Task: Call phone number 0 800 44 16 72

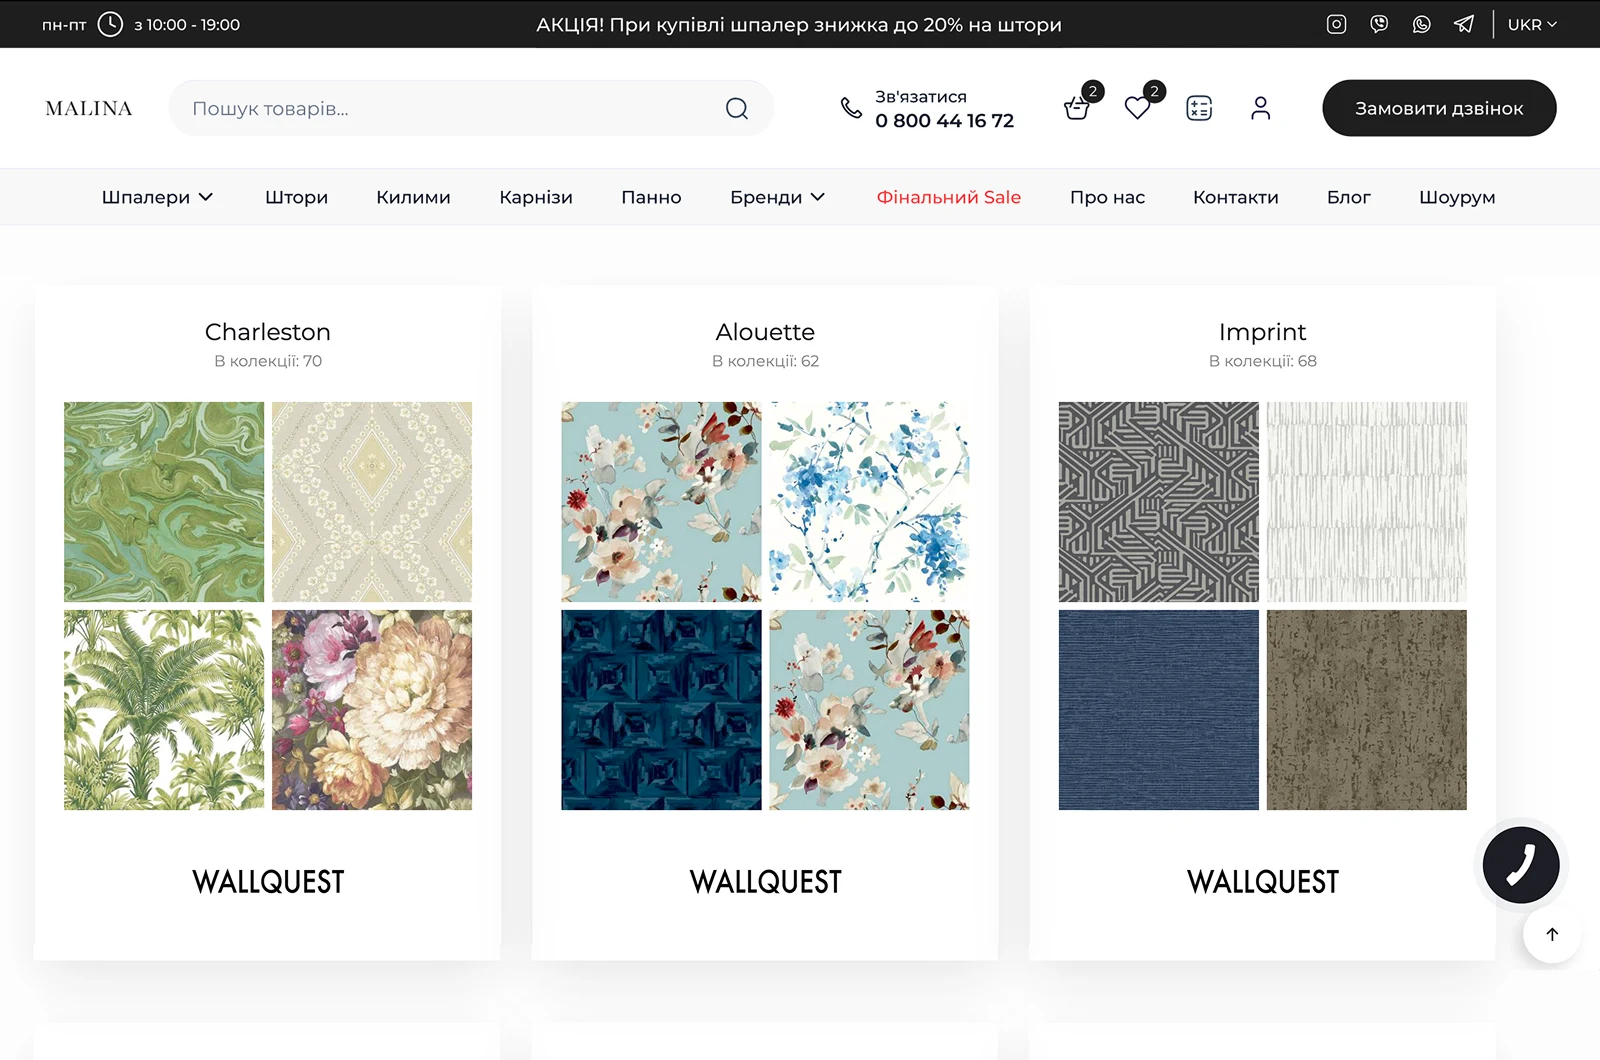Action: 944,120
